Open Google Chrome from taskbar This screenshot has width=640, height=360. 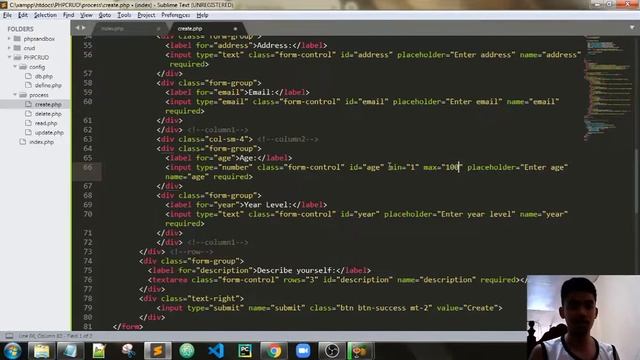[274, 351]
